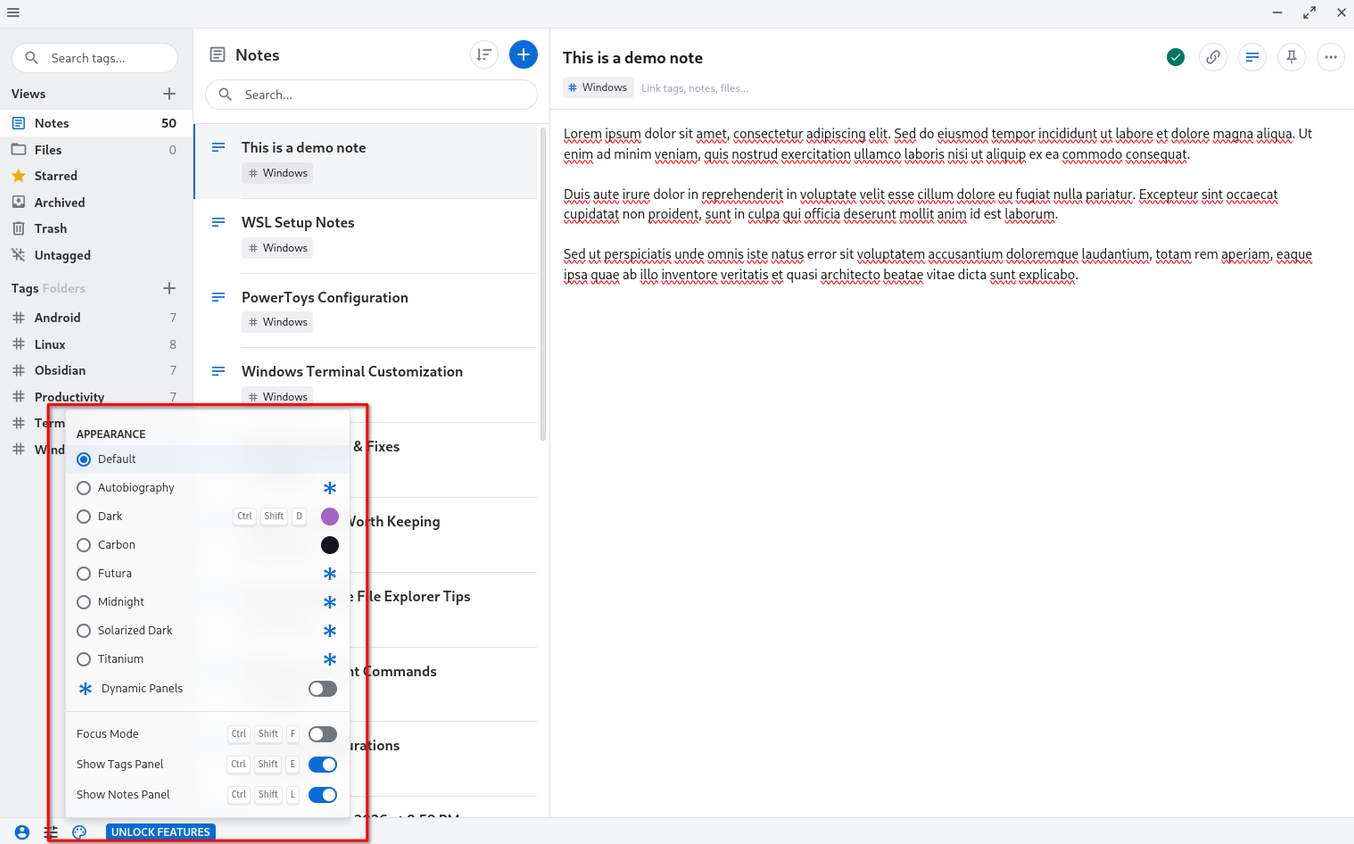The width and height of the screenshot is (1354, 844).
Task: Click the notes list scrollbar
Action: click(x=544, y=283)
